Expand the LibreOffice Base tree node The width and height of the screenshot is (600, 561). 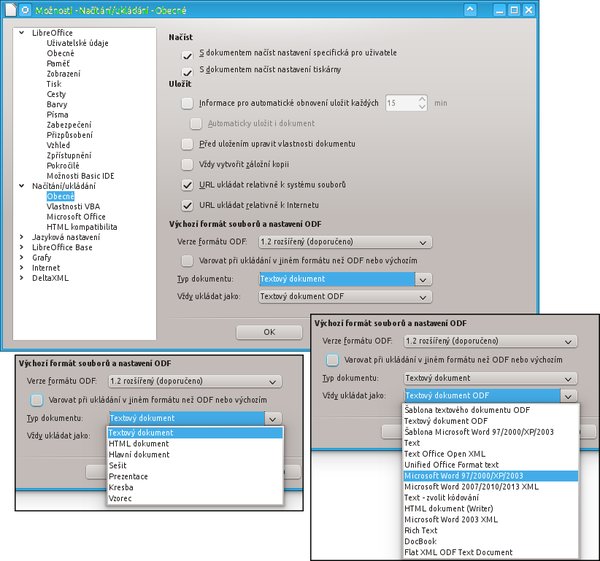(22, 247)
